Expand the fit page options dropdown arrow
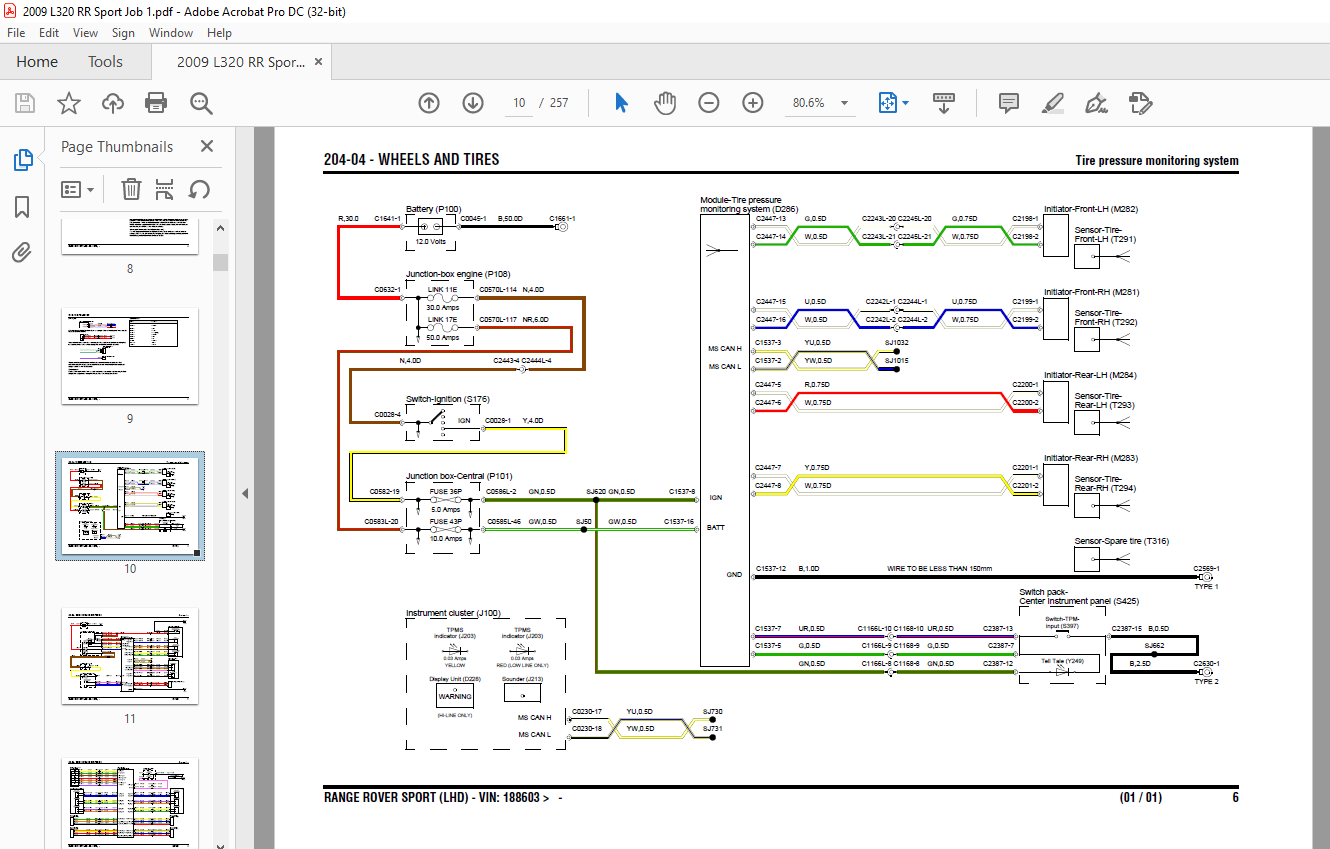Viewport: 1330px width, 849px height. [906, 103]
